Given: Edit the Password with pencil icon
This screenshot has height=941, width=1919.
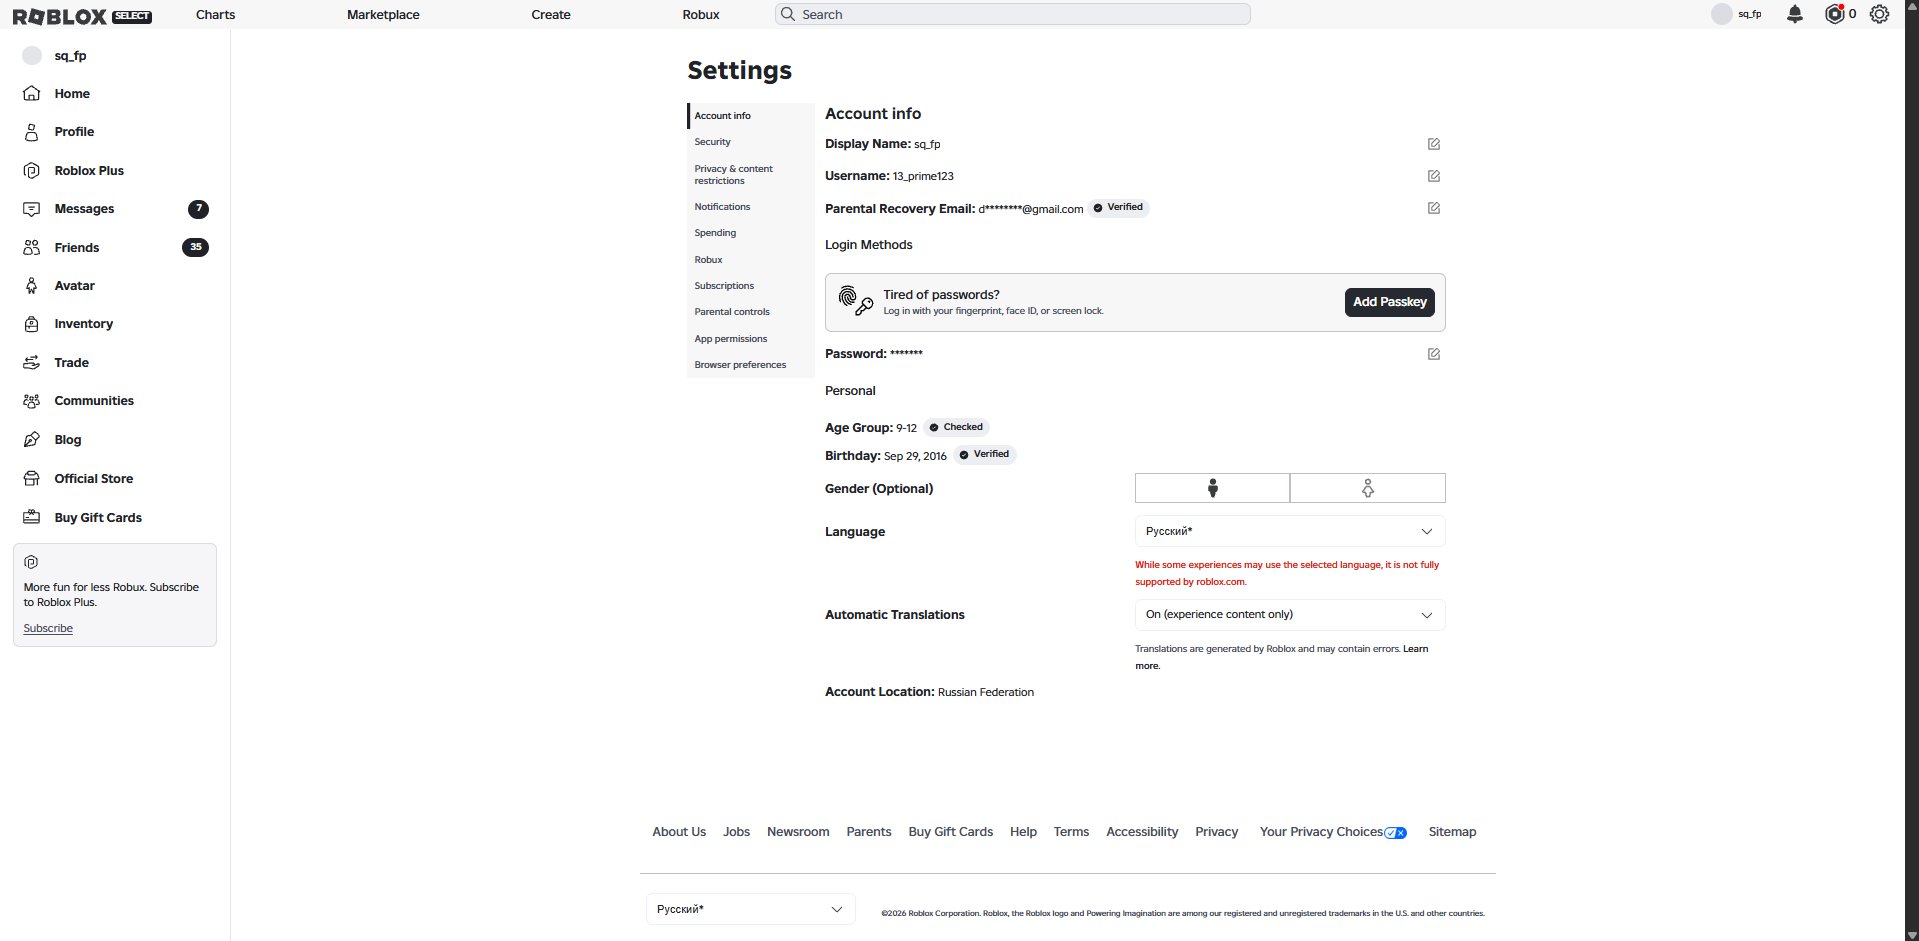Looking at the screenshot, I should point(1434,354).
